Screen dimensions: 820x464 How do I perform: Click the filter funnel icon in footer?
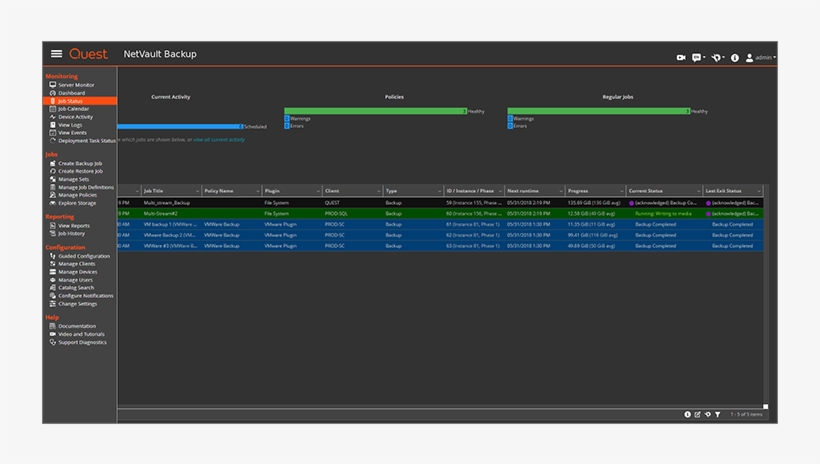pos(717,414)
